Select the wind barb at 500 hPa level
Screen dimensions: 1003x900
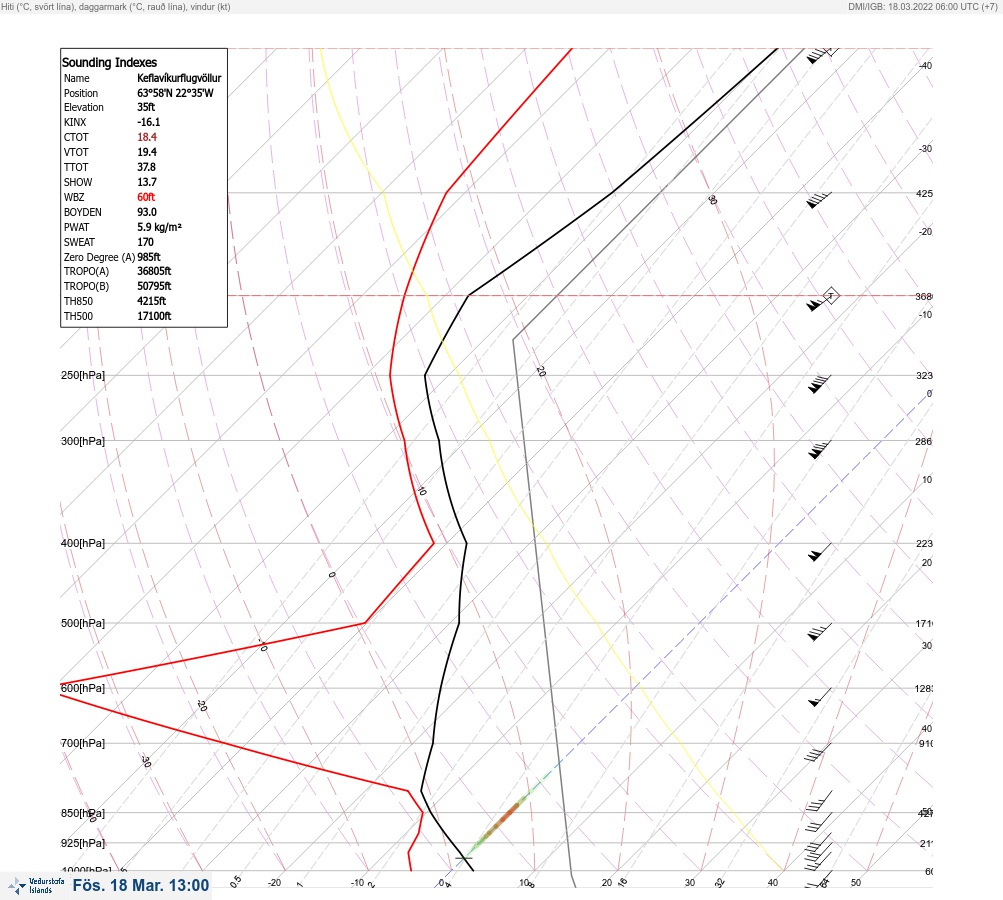[819, 632]
